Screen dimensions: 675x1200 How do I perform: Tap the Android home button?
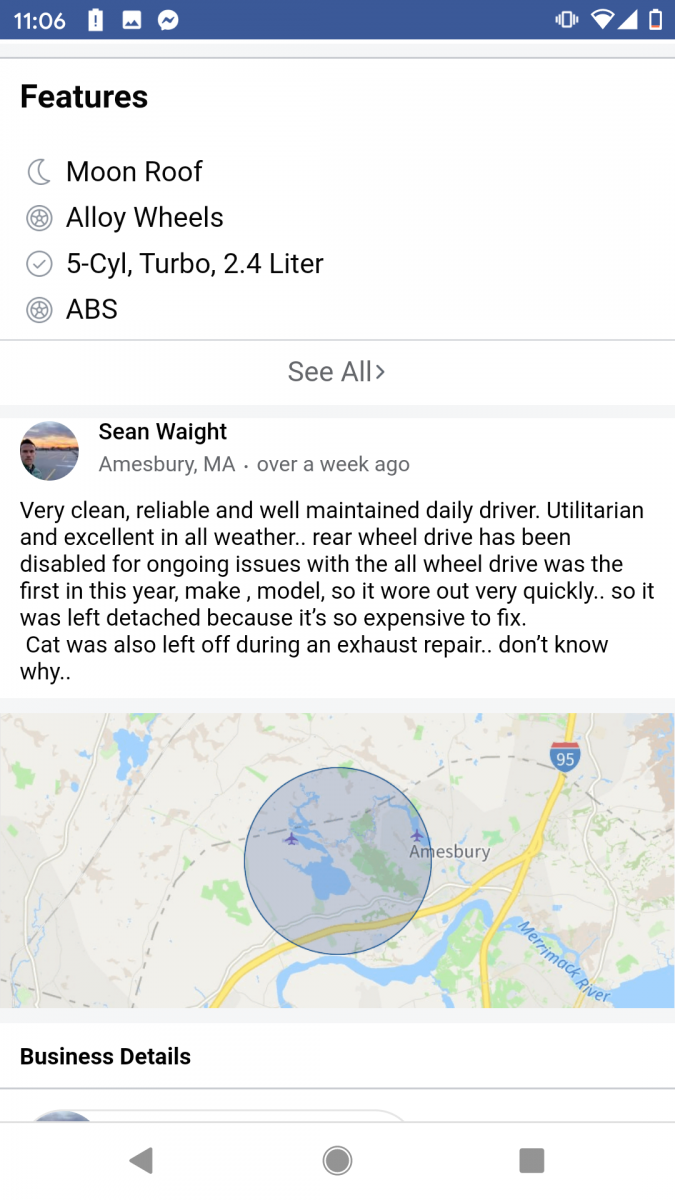point(337,1160)
